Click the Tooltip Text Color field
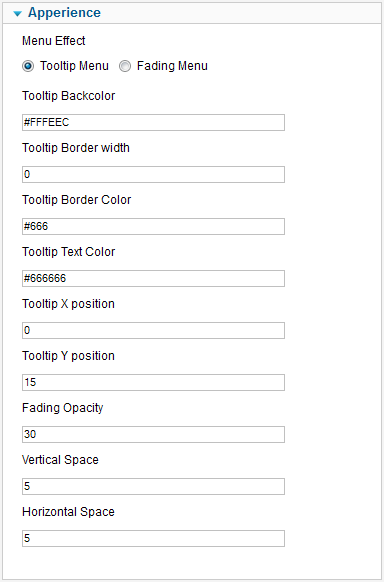The height and width of the screenshot is (582, 384). pos(153,278)
